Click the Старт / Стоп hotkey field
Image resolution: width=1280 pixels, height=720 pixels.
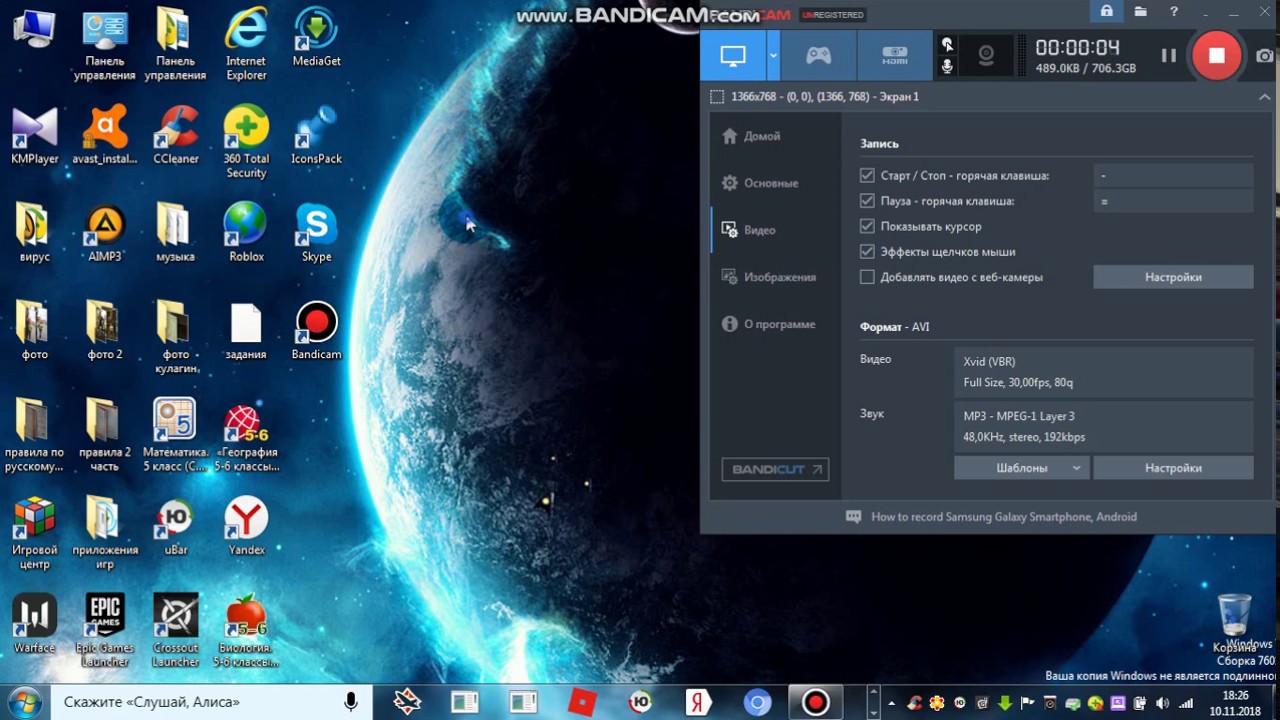coord(1173,175)
